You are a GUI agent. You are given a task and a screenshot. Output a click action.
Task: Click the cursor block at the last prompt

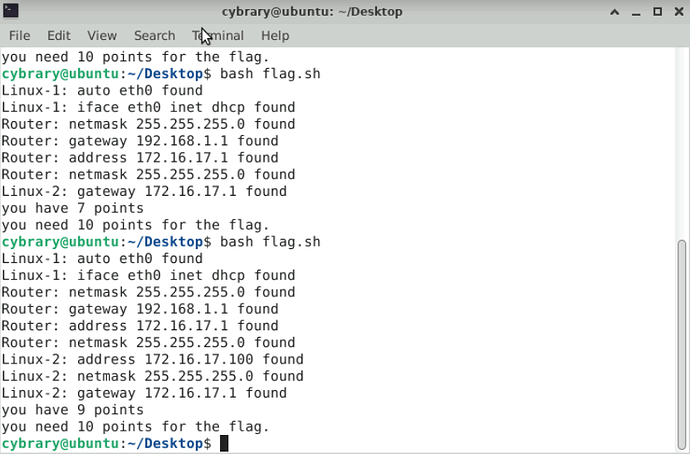click(224, 443)
